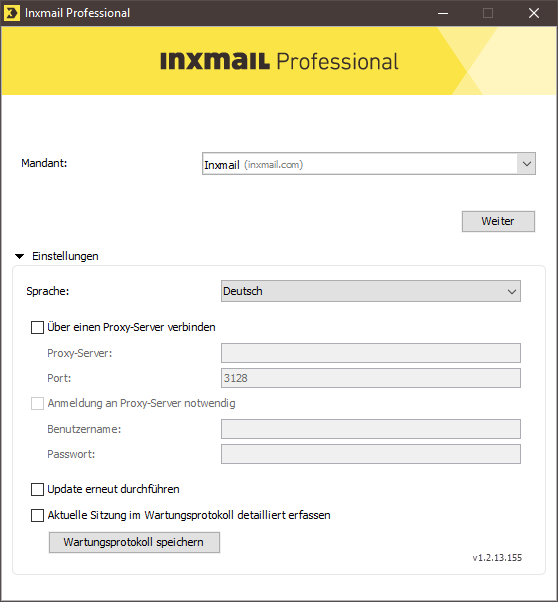
Task: Close the Inxmail Professional window
Action: point(534,13)
